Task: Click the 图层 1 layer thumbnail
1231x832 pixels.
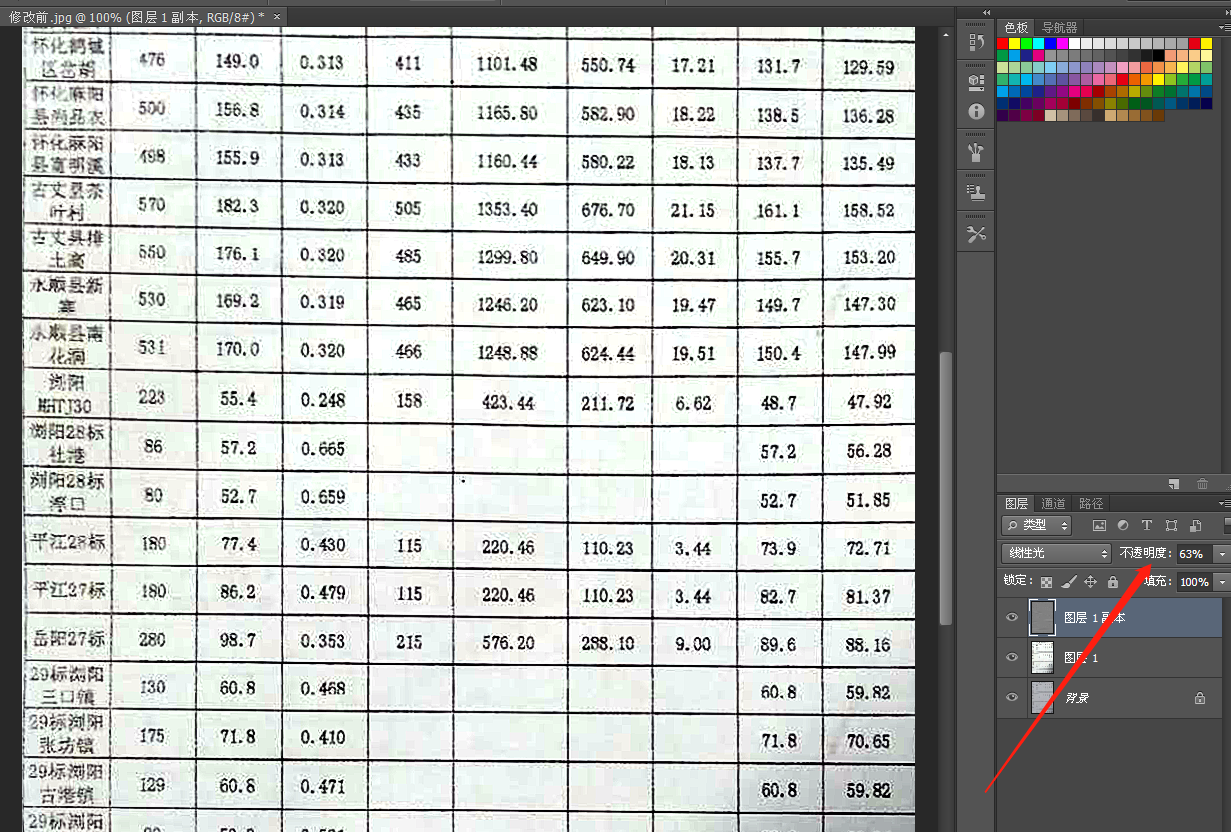Action: click(x=1042, y=658)
